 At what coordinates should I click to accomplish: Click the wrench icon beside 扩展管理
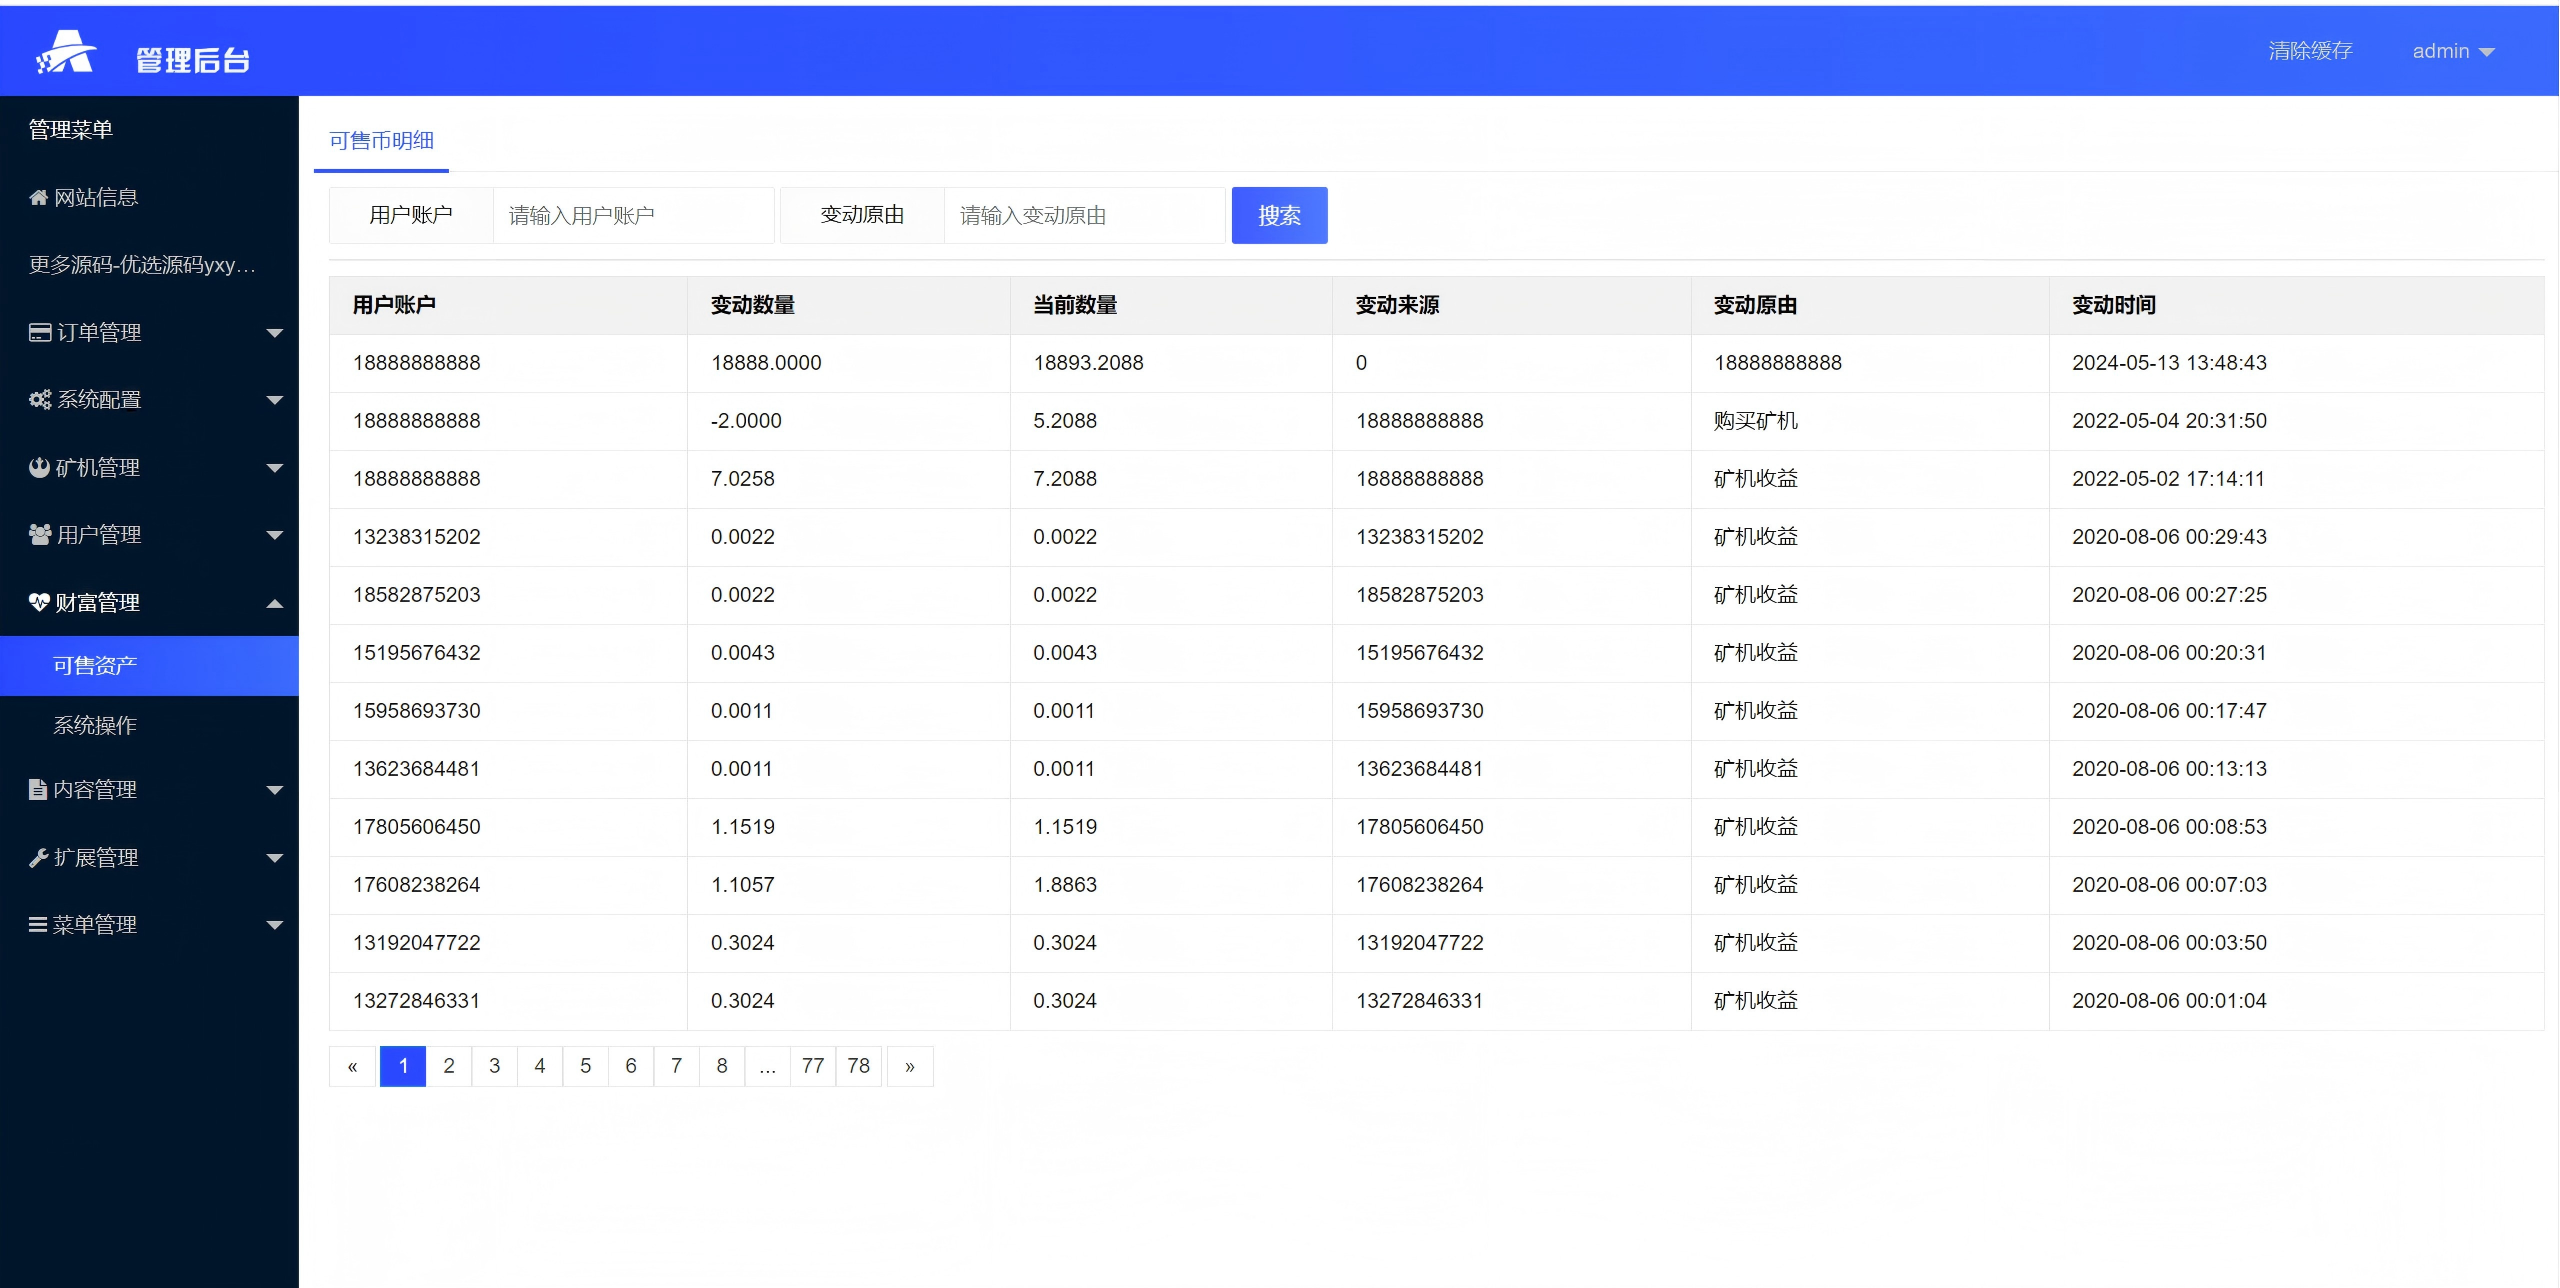point(39,858)
